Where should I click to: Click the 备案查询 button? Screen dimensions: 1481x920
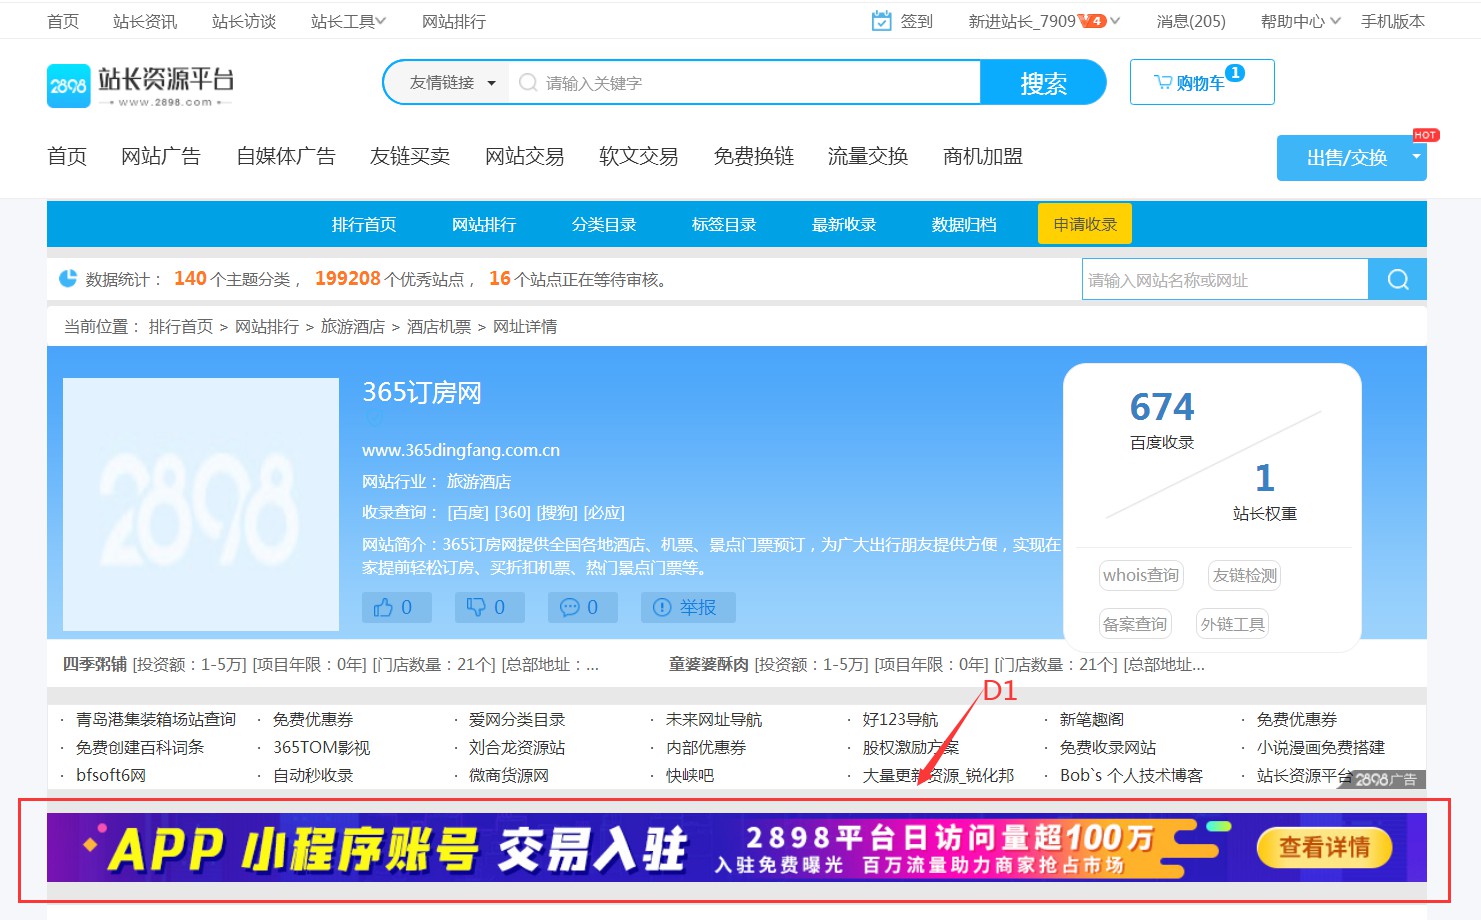(1135, 624)
